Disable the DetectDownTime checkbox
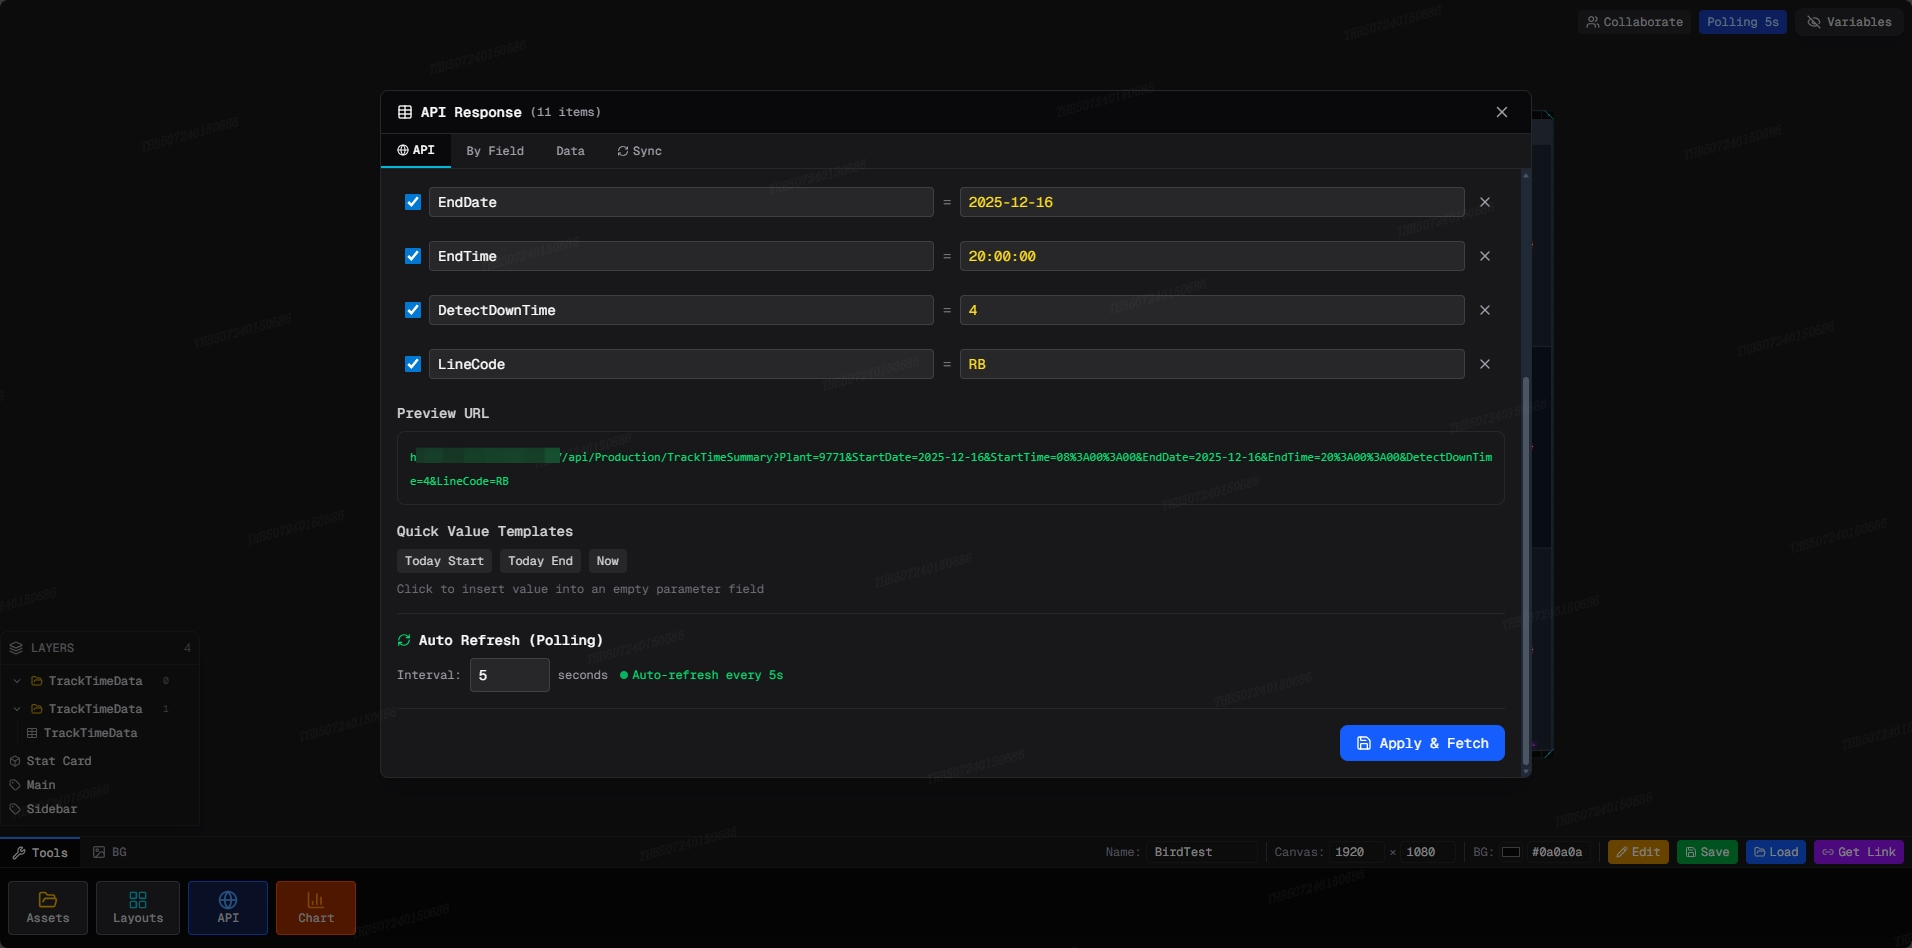This screenshot has width=1912, height=948. pyautogui.click(x=412, y=310)
